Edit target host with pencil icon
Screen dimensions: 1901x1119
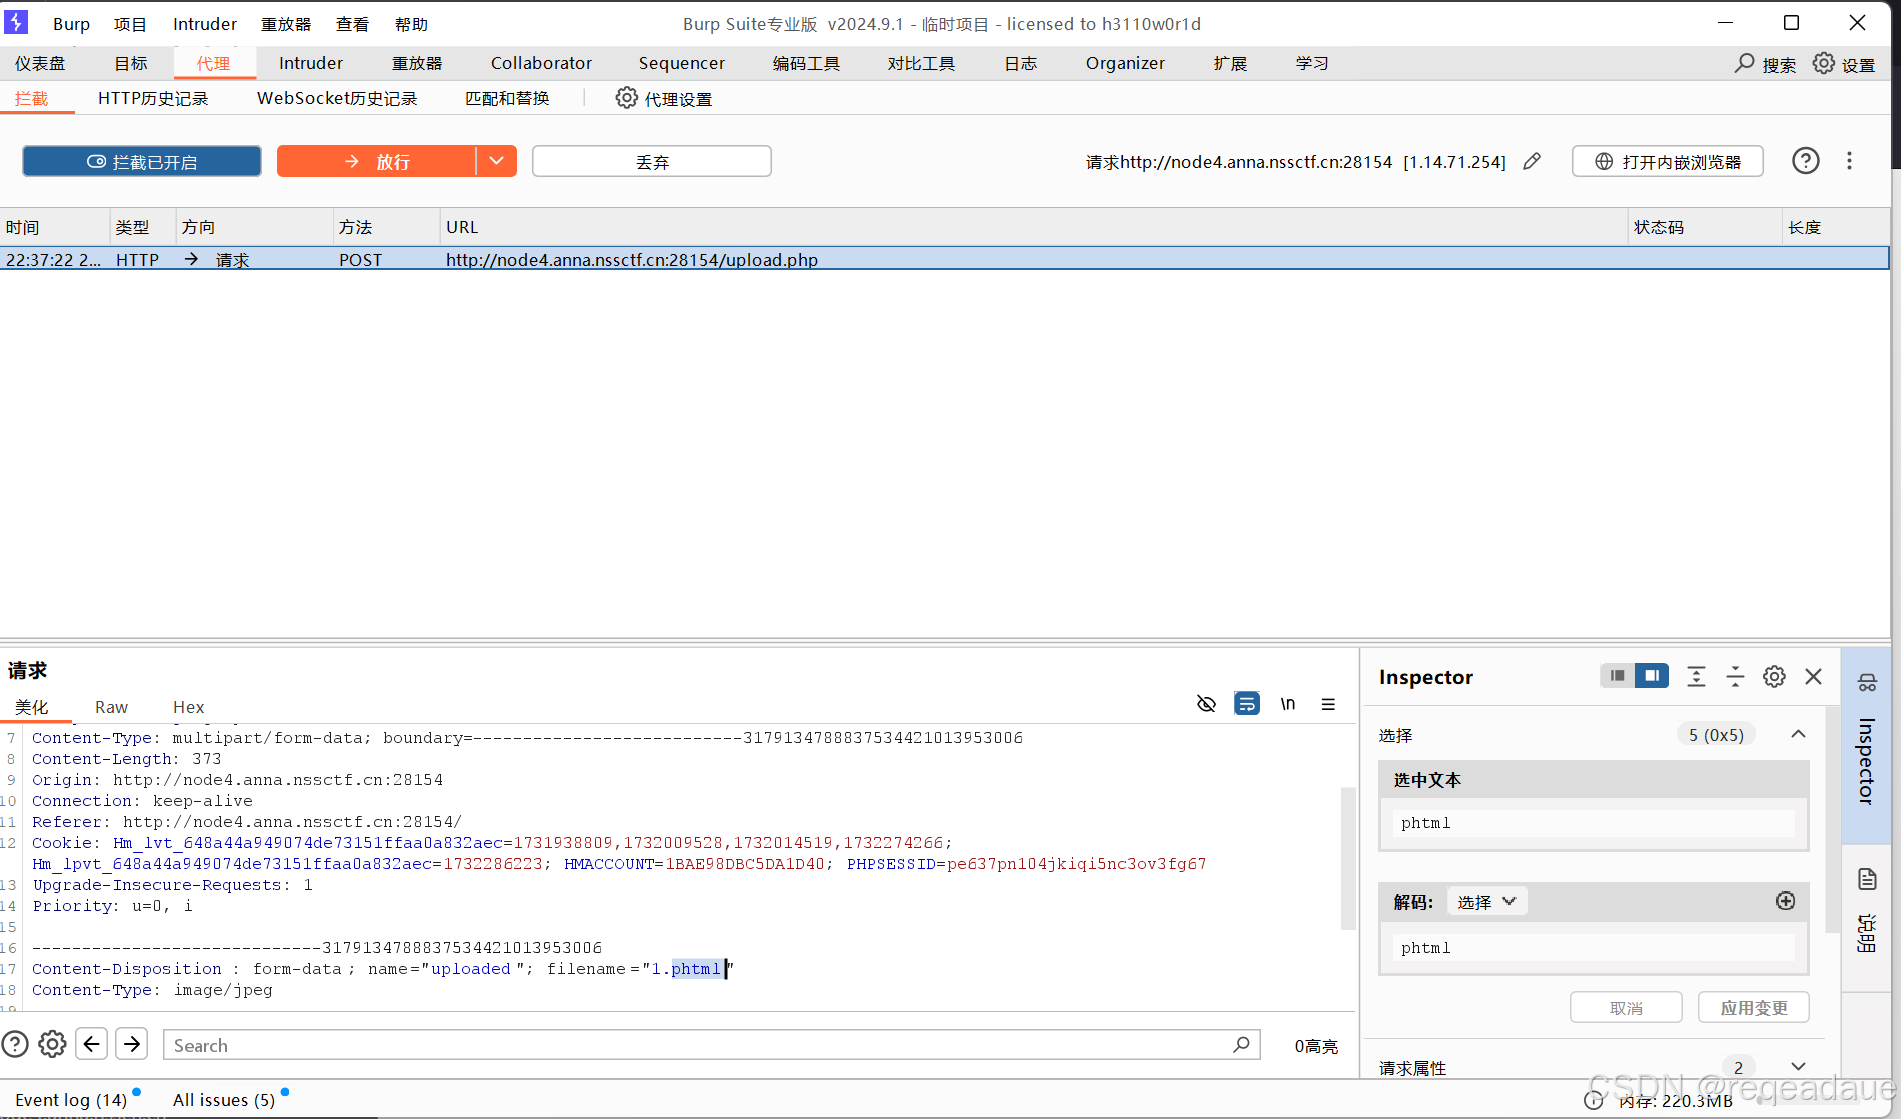(x=1532, y=161)
